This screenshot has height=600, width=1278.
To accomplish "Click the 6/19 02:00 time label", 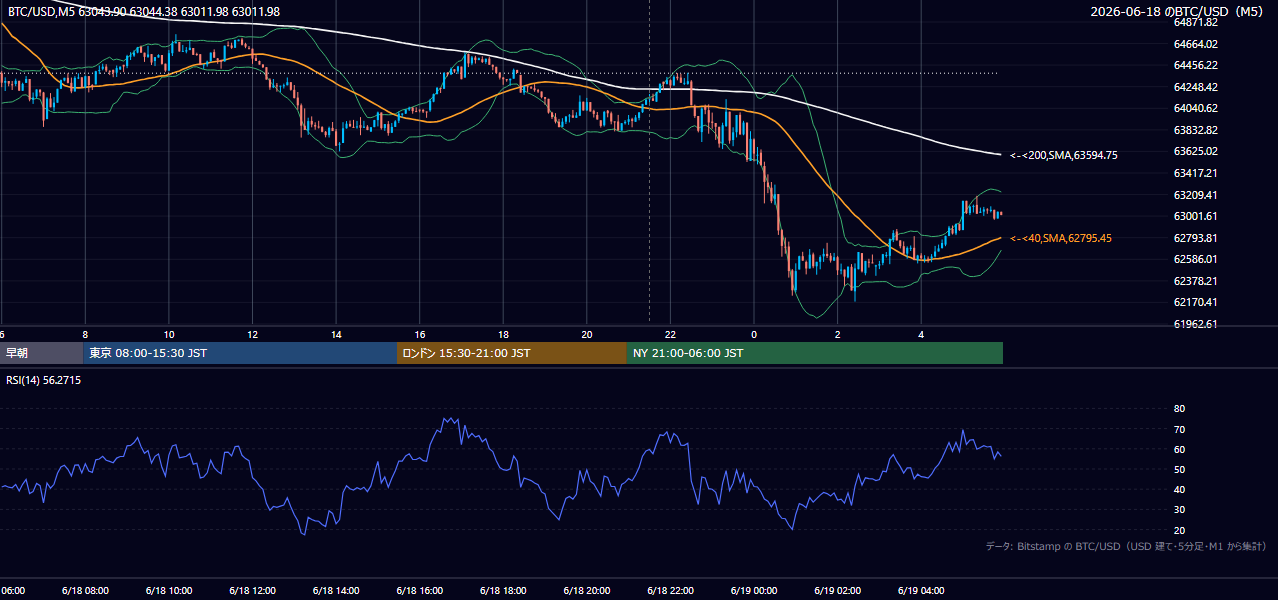I will 838,591.
